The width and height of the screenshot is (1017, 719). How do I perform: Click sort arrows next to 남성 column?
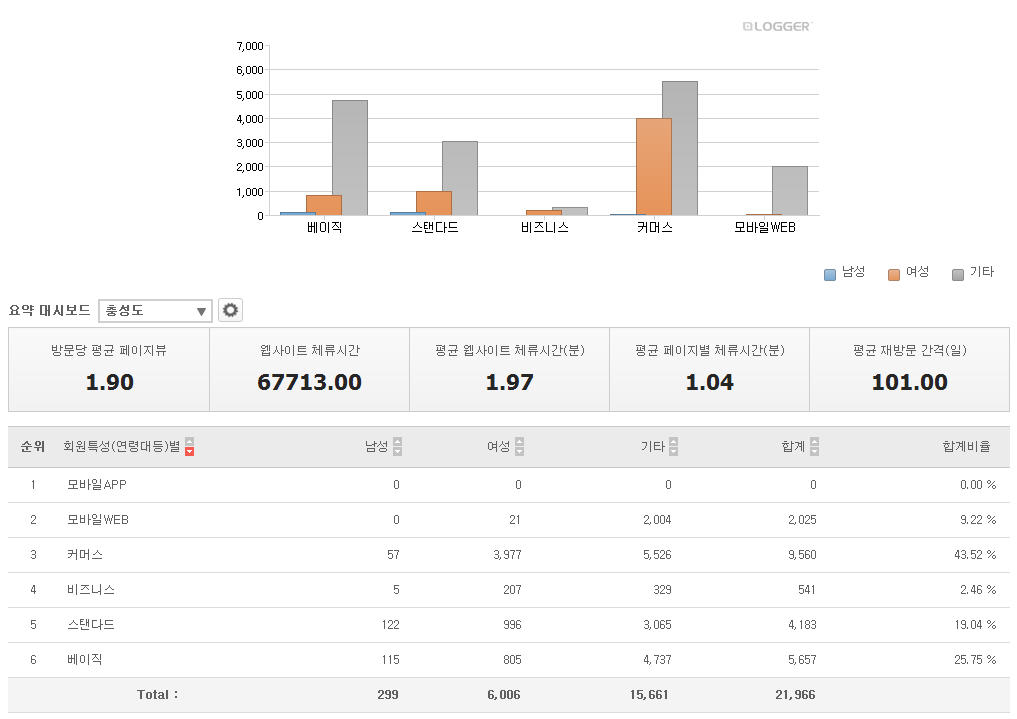pyautogui.click(x=397, y=447)
